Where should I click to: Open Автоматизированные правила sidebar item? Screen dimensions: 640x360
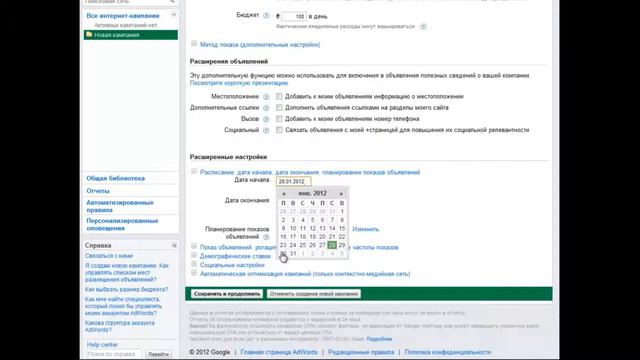(x=120, y=206)
